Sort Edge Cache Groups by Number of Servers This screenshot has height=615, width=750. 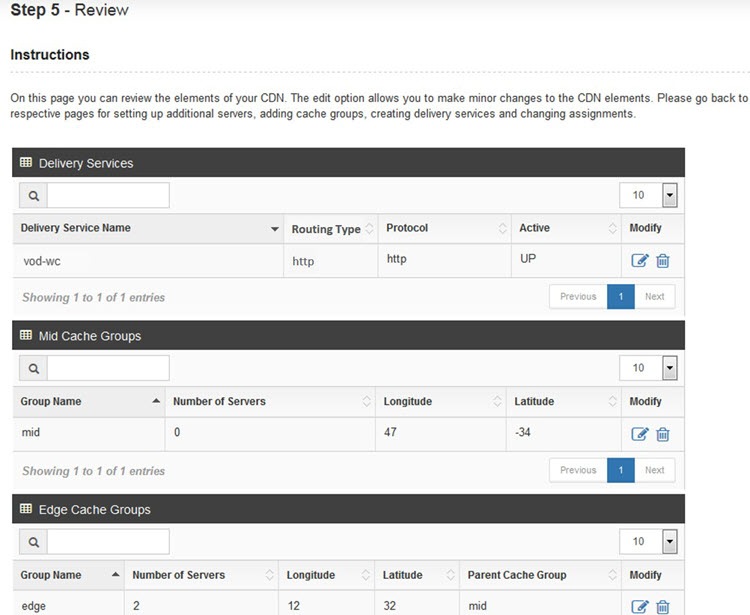[202, 575]
